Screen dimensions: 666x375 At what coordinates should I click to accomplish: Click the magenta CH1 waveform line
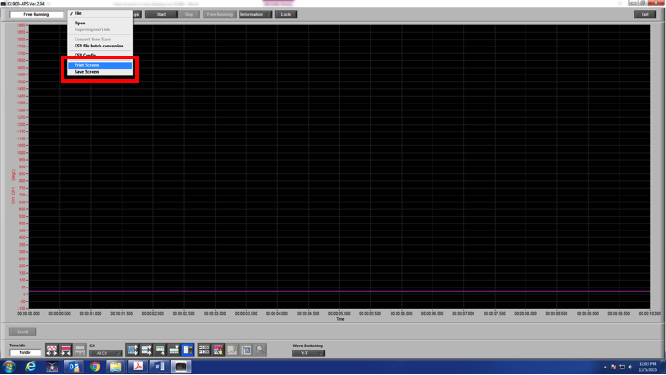click(339, 291)
